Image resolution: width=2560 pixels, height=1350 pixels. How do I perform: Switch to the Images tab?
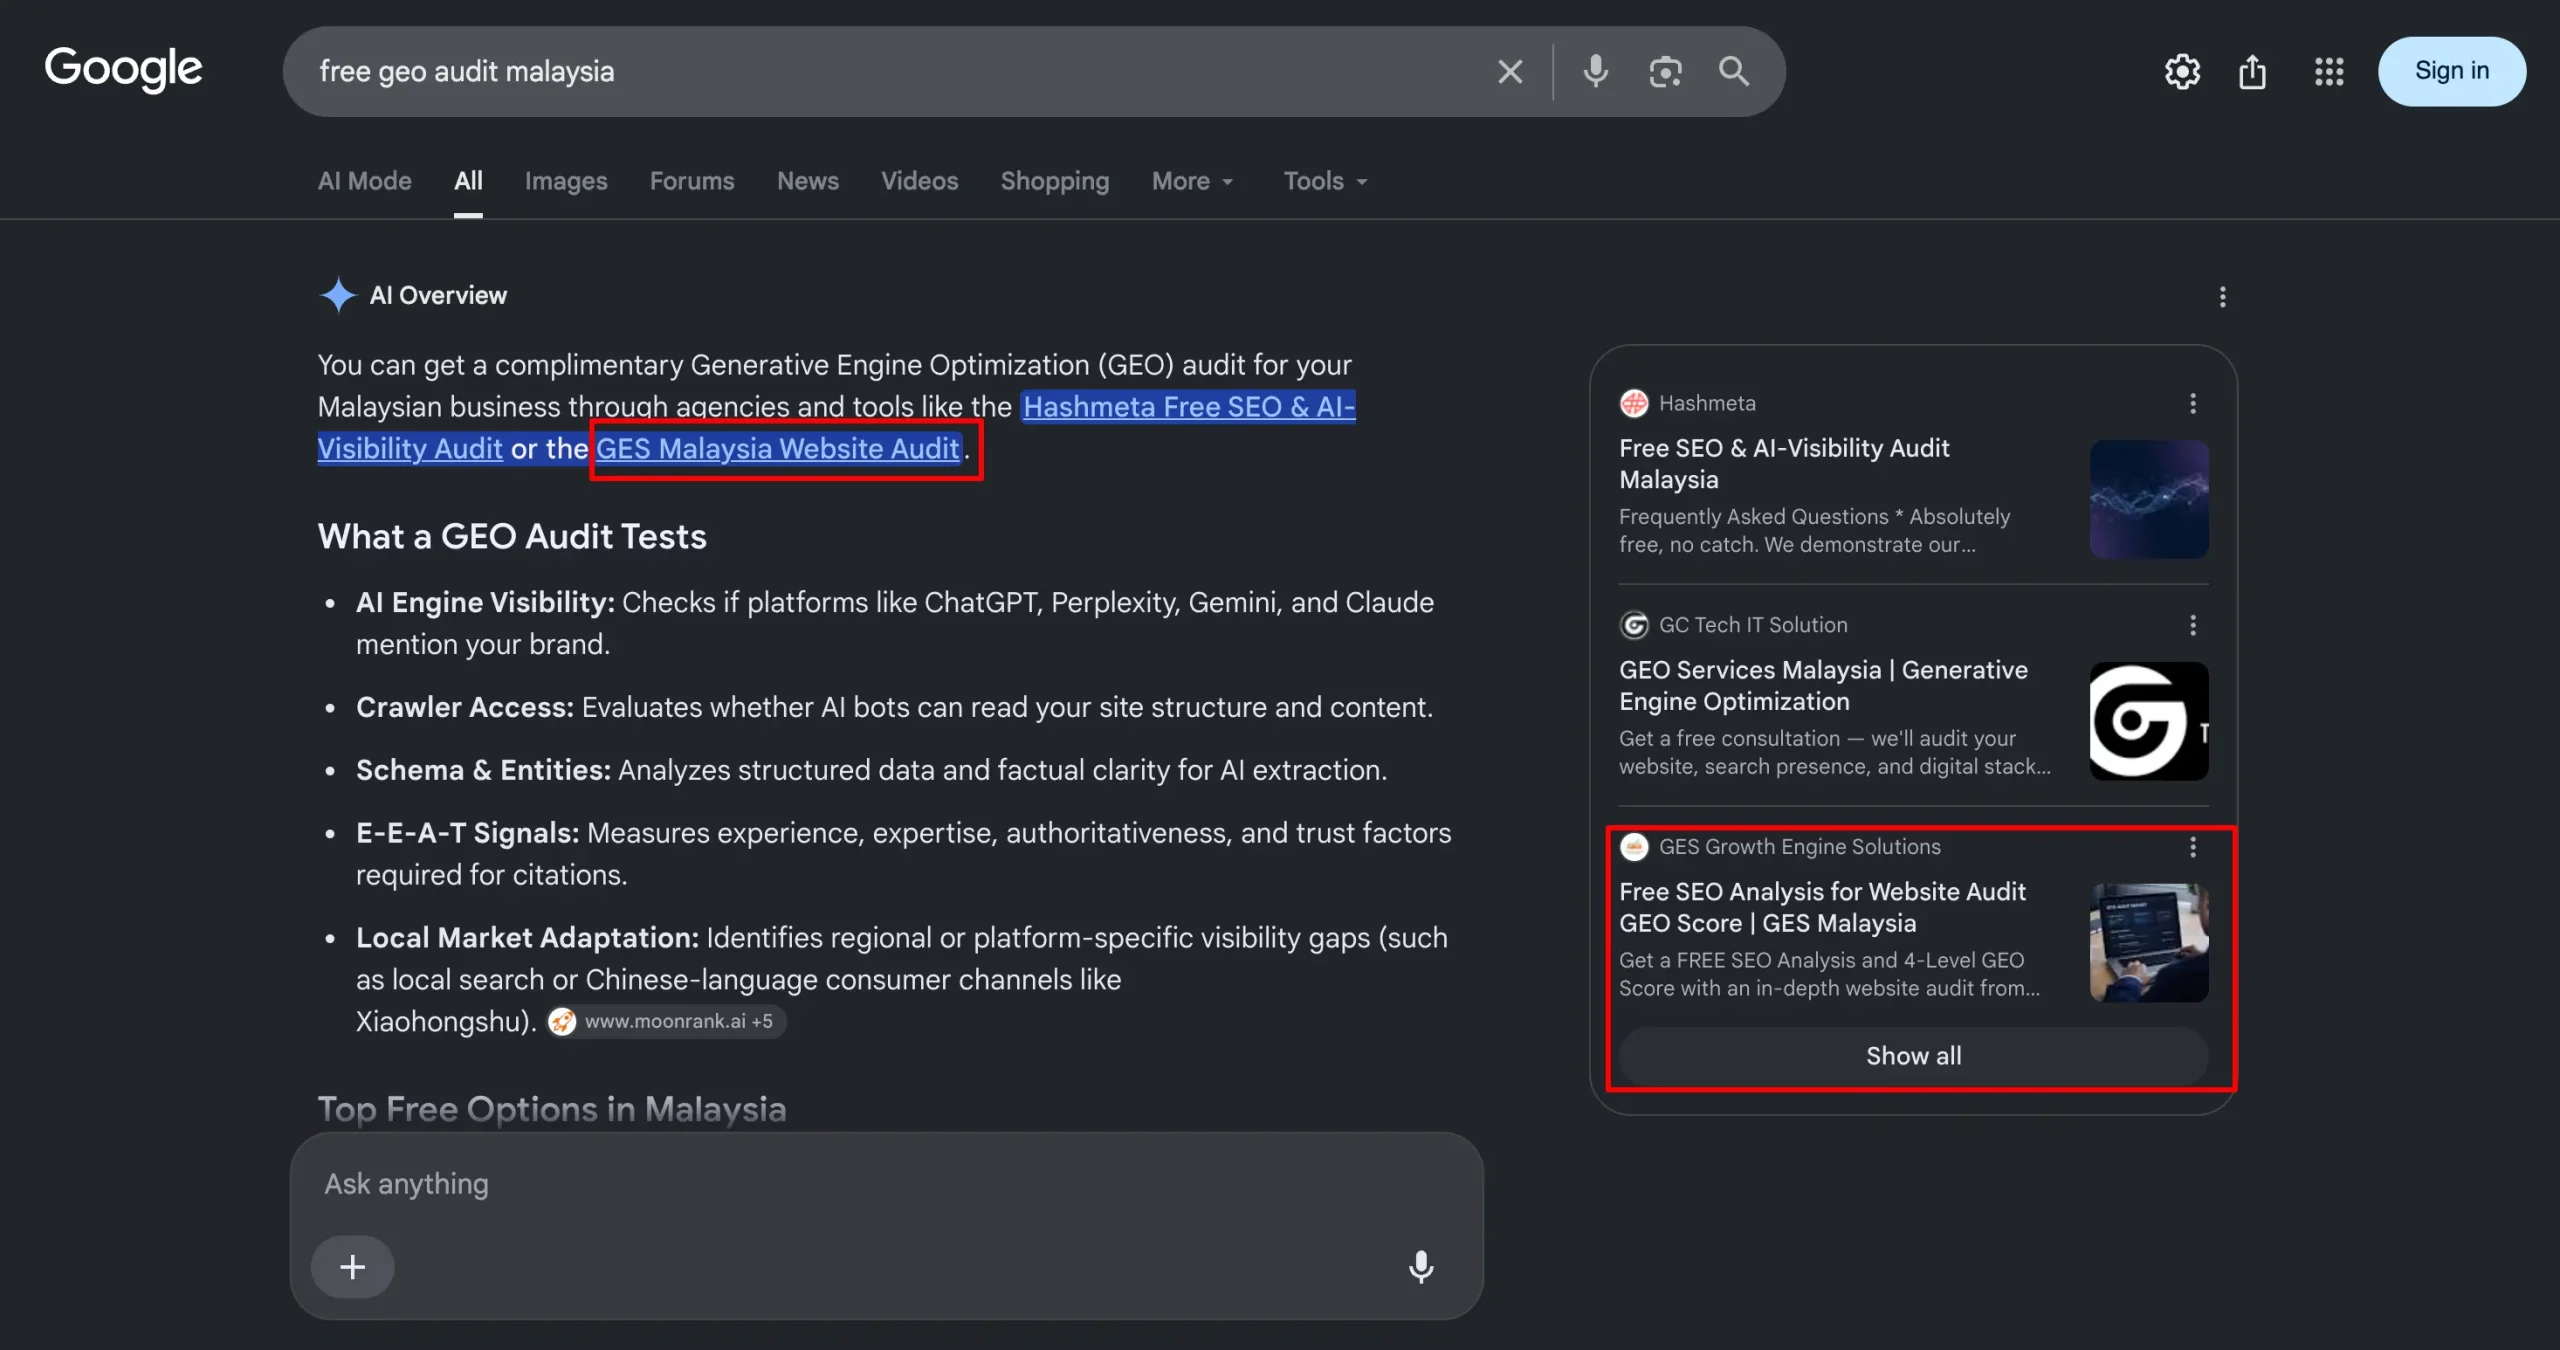click(566, 181)
